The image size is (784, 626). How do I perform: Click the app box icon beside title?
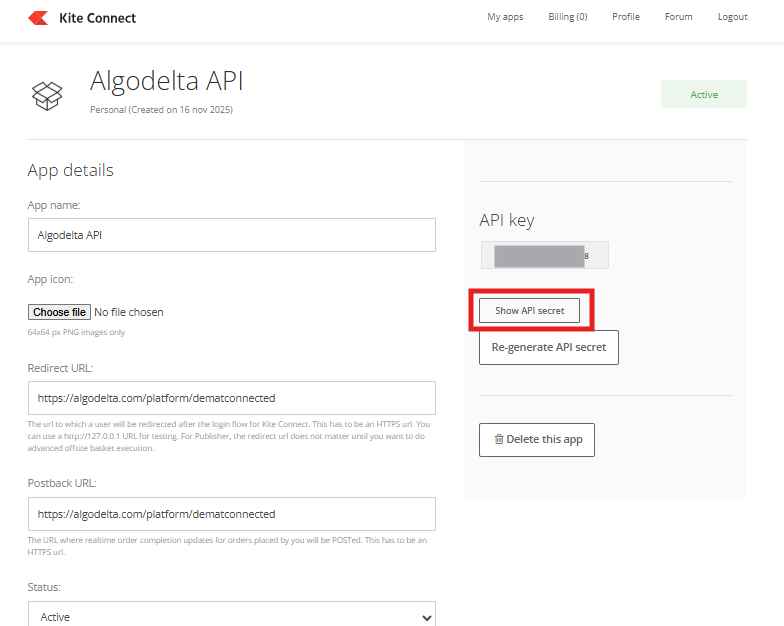click(47, 94)
